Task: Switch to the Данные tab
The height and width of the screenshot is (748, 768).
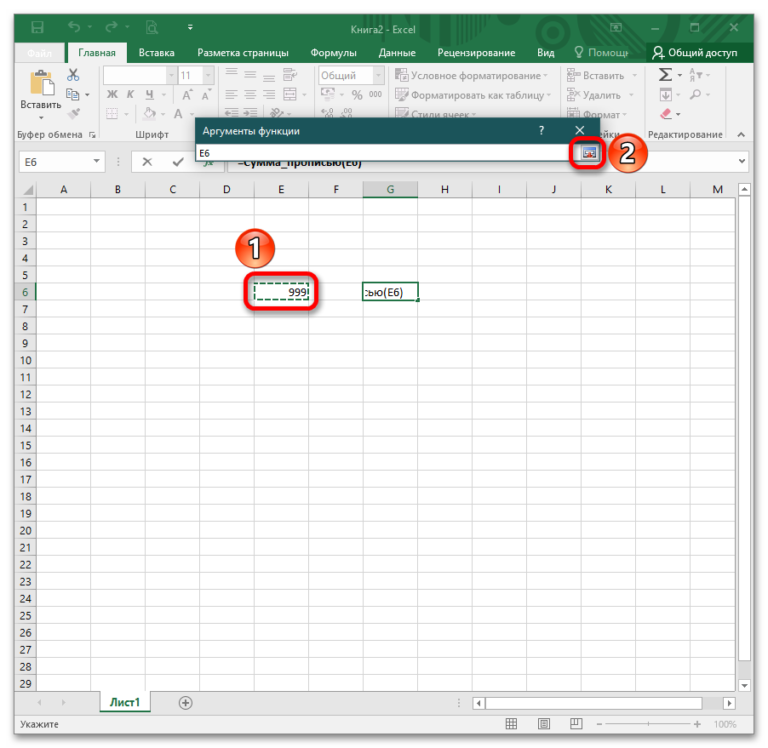Action: (397, 53)
